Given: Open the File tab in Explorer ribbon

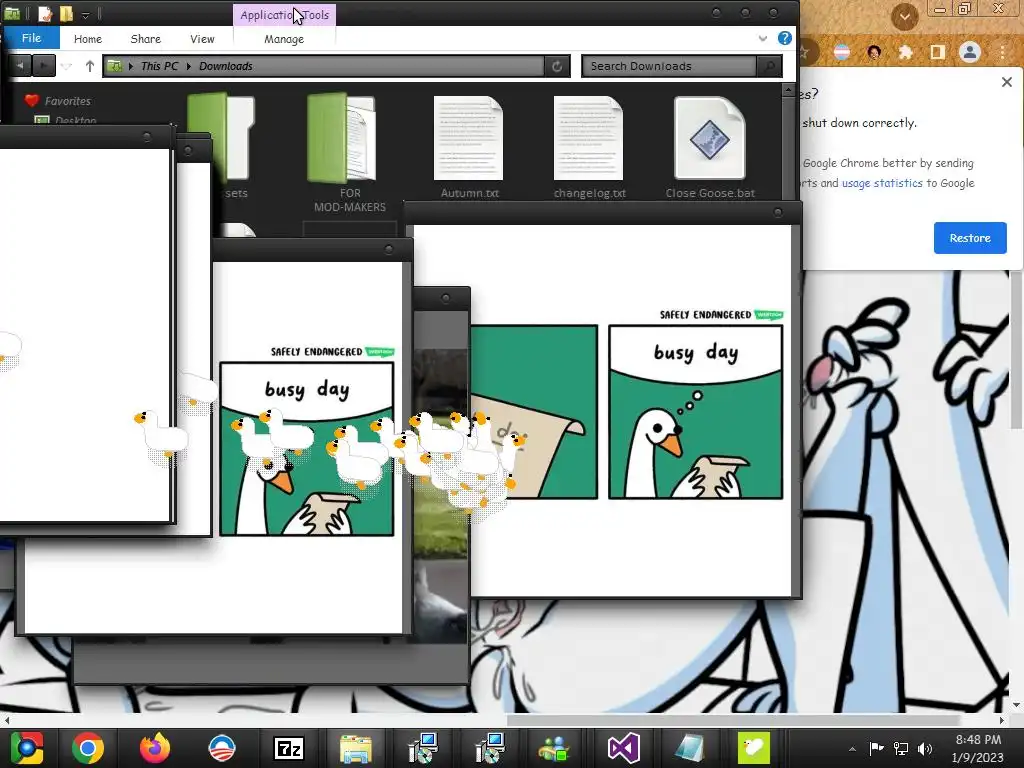Looking at the screenshot, I should pyautogui.click(x=31, y=39).
